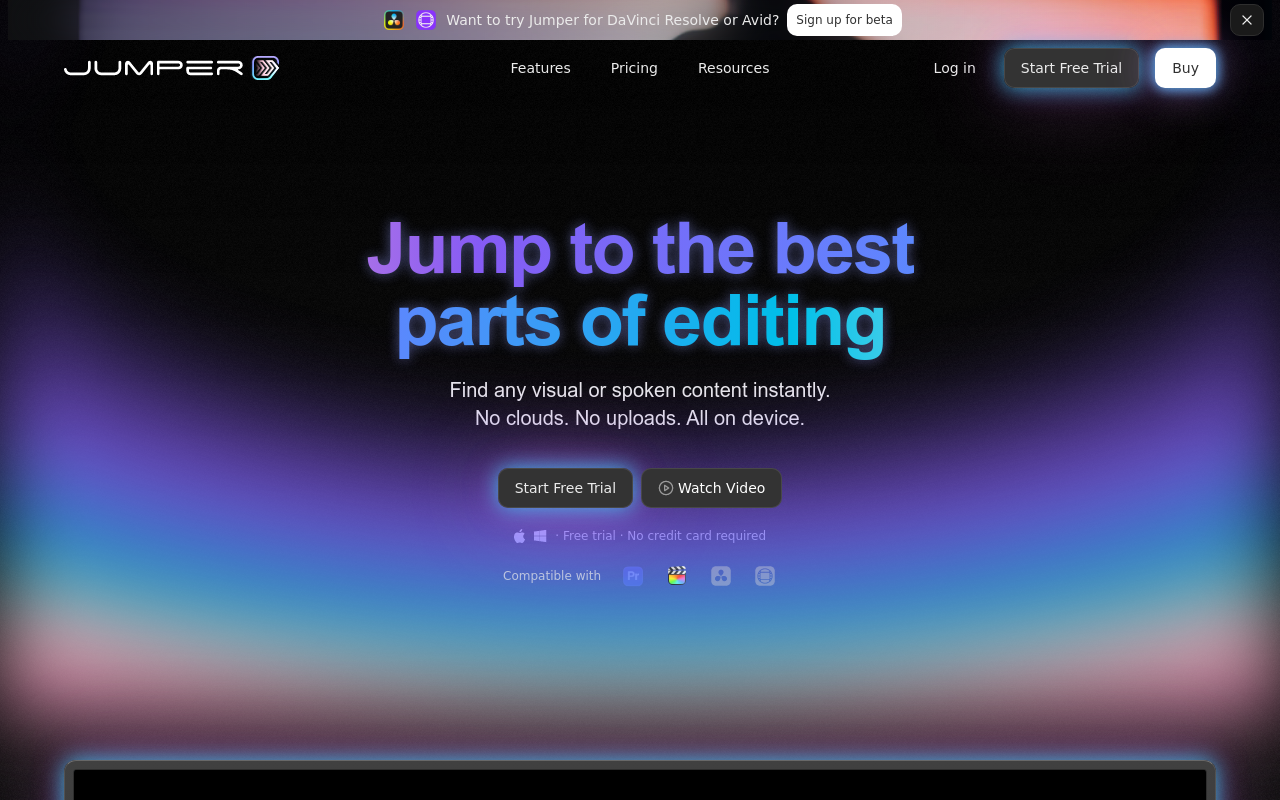Dismiss the beta announcement banner

[1247, 20]
